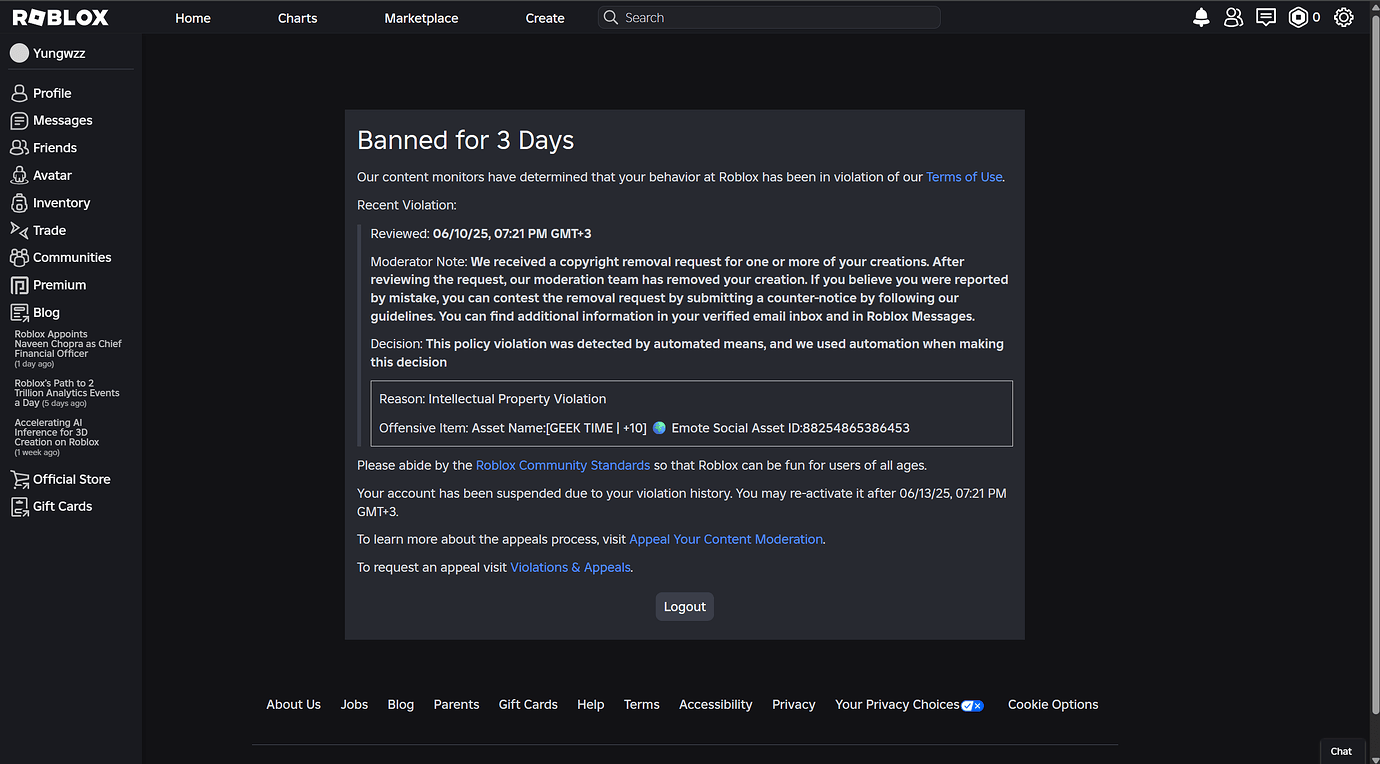
Task: Select Create in top navigation
Action: coord(545,17)
